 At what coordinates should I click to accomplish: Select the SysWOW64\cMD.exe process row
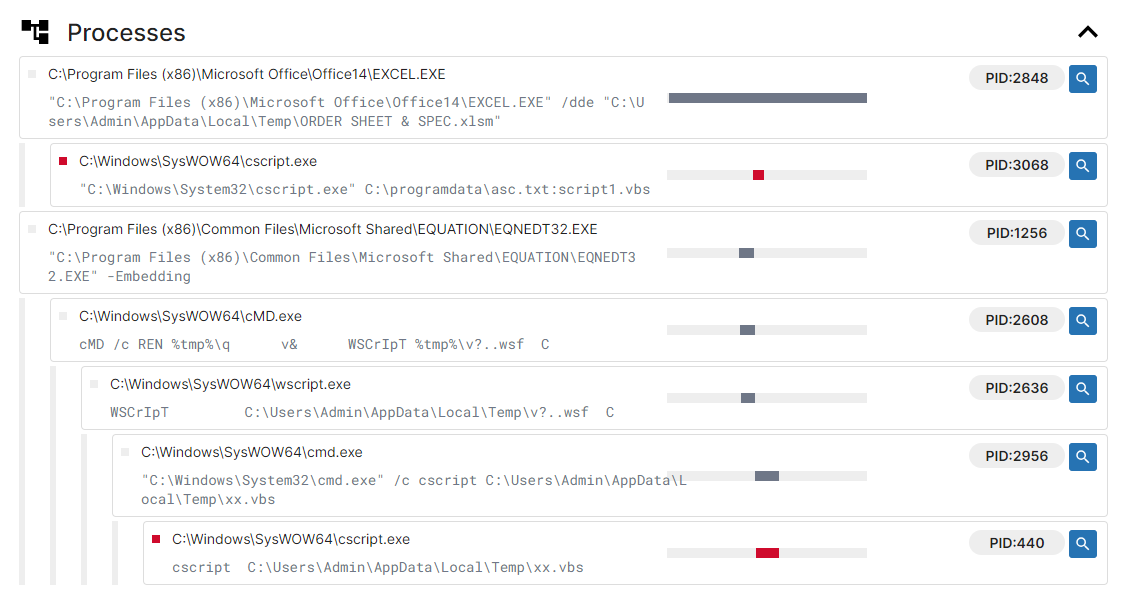pos(579,330)
